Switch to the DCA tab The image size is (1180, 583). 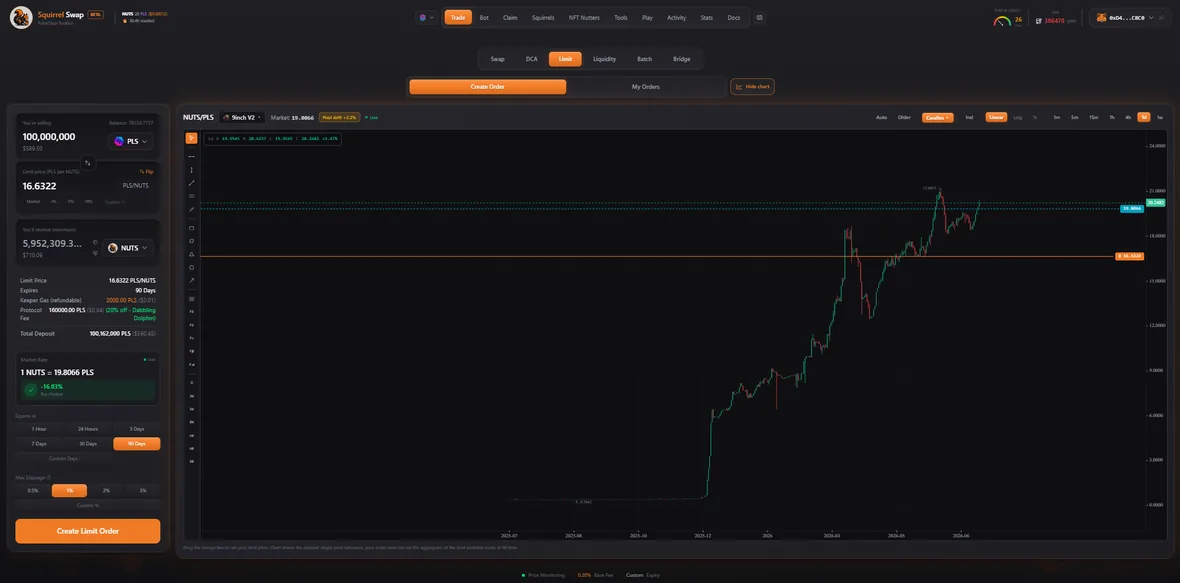[531, 59]
